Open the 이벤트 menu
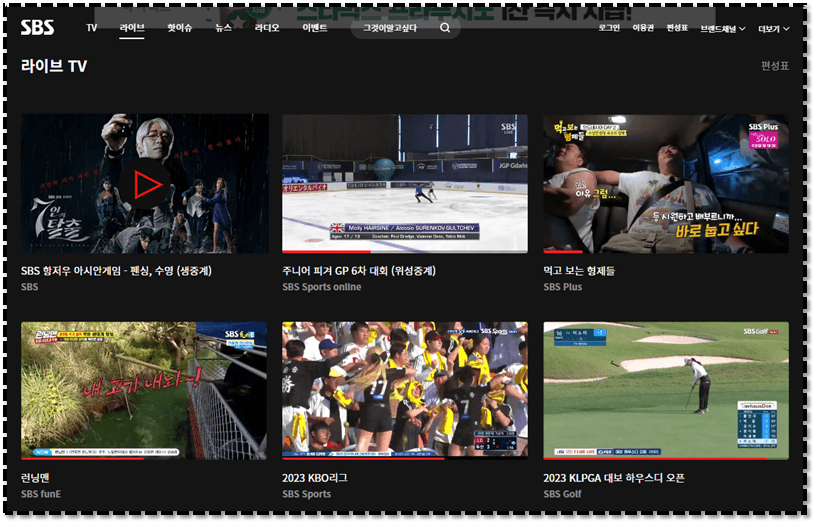This screenshot has width=816, height=524. (x=315, y=28)
